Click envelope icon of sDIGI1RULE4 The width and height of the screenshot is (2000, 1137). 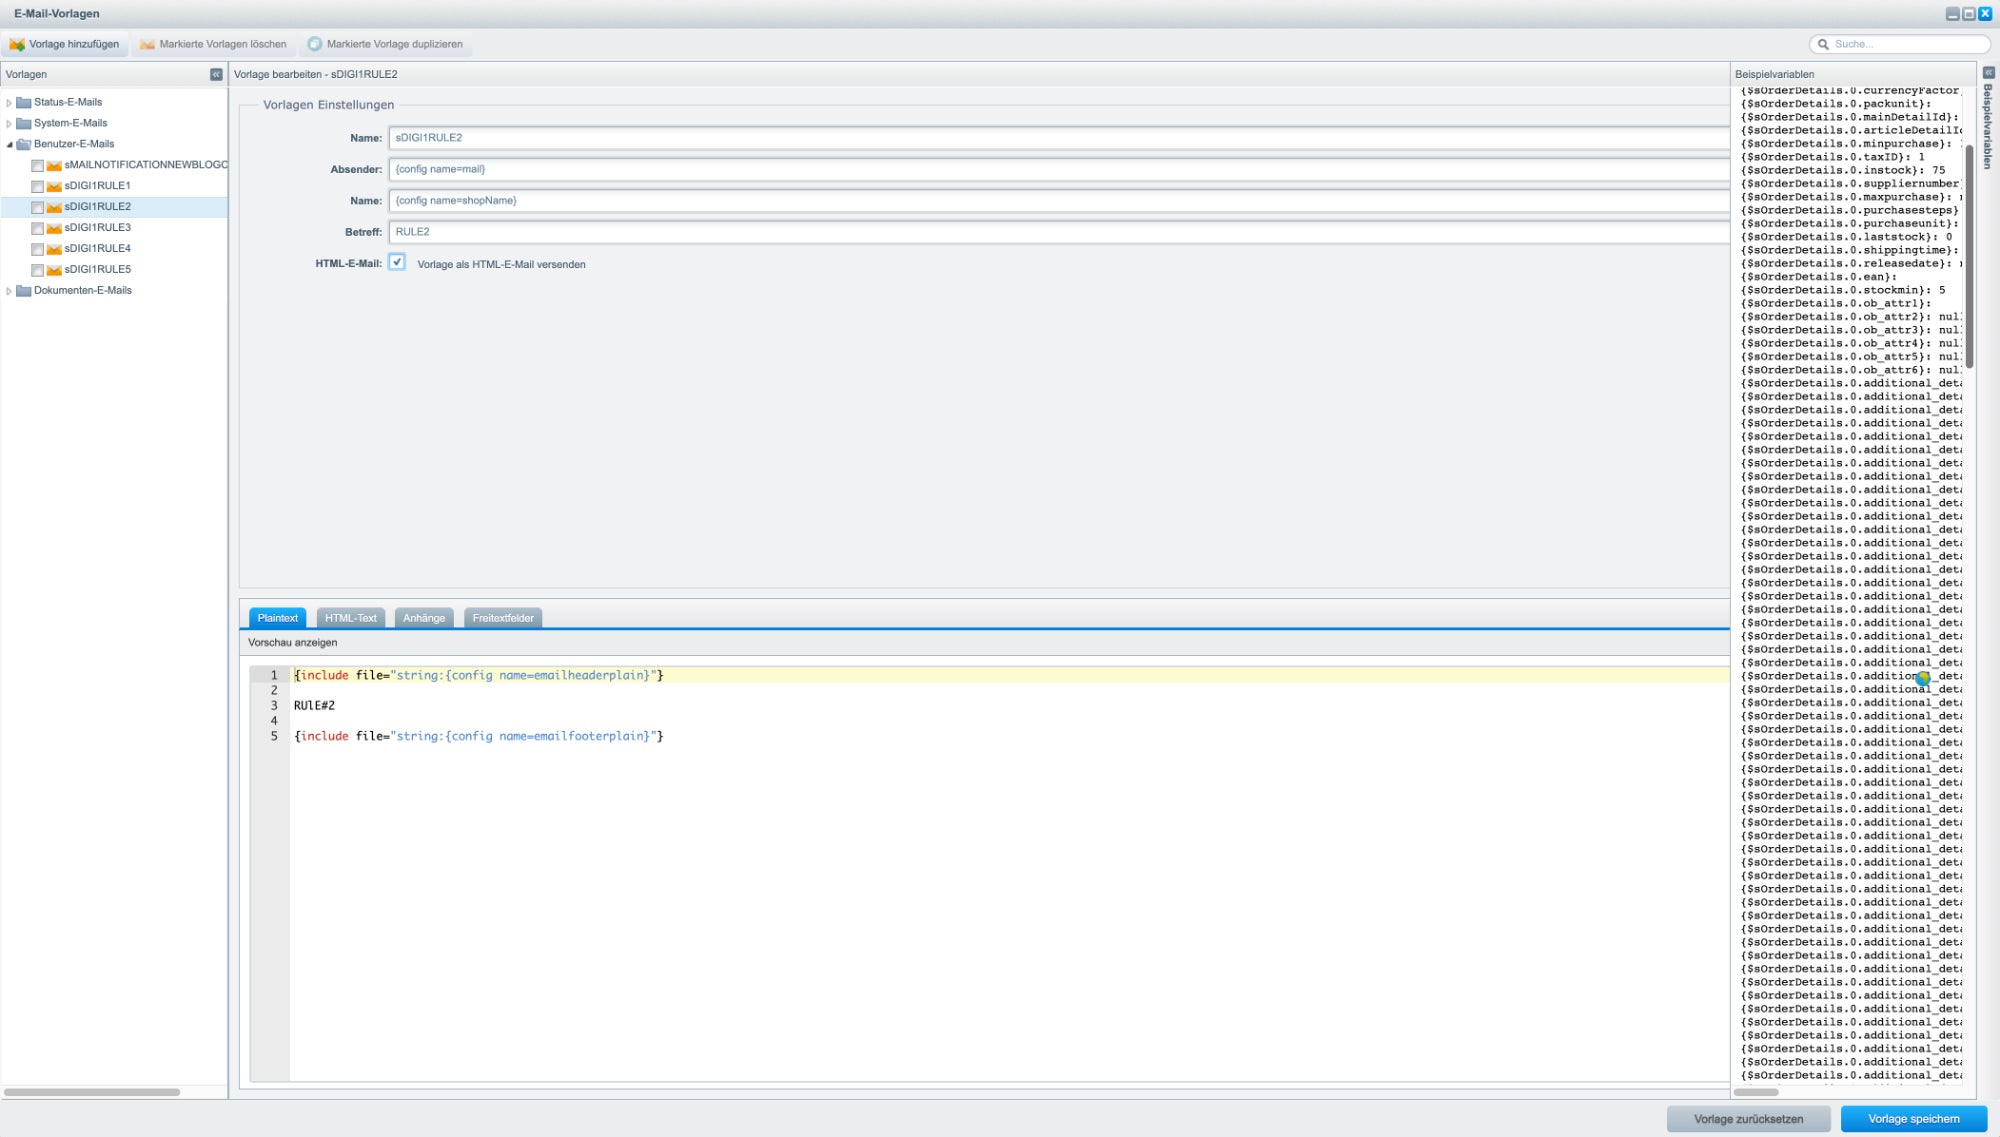(54, 249)
